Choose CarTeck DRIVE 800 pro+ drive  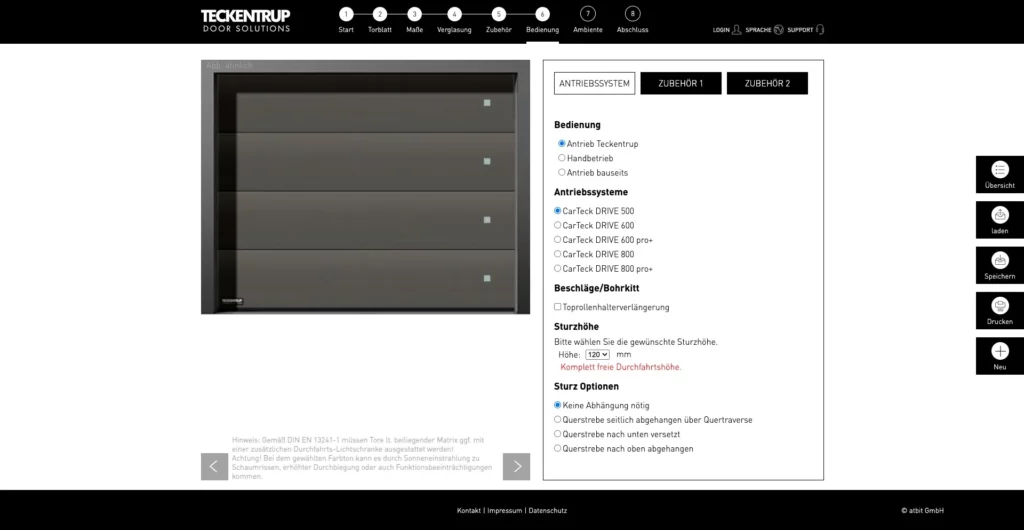(558, 268)
